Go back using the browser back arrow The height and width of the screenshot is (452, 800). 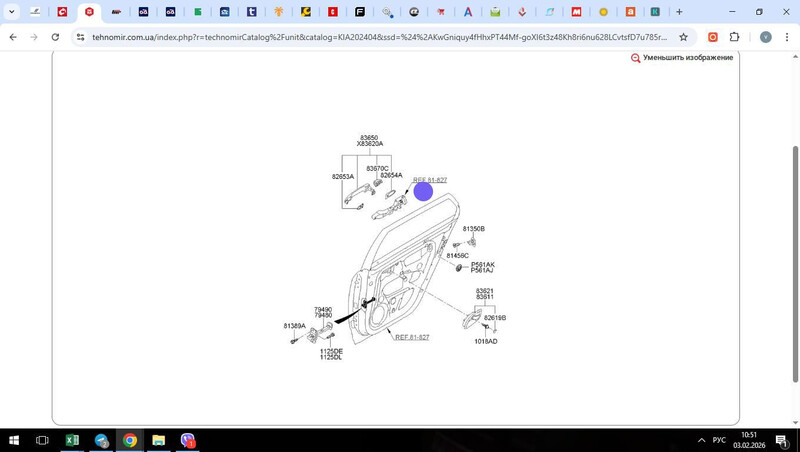coord(12,37)
